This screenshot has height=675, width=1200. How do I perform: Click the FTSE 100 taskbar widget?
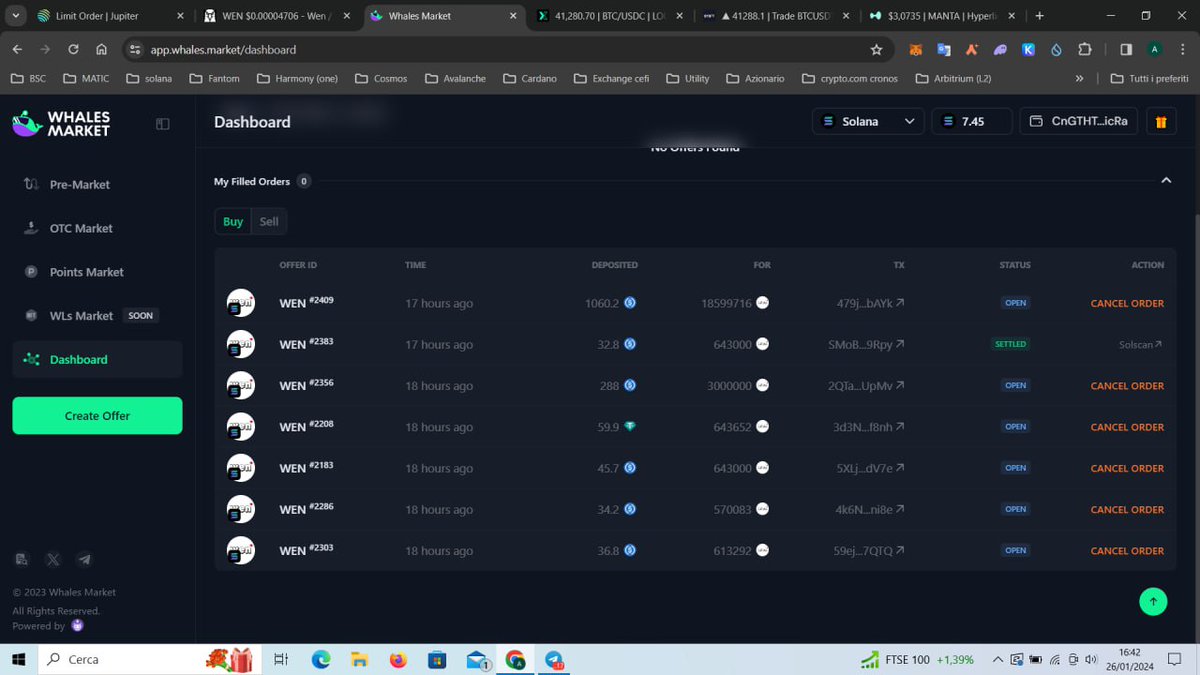[x=917, y=660]
